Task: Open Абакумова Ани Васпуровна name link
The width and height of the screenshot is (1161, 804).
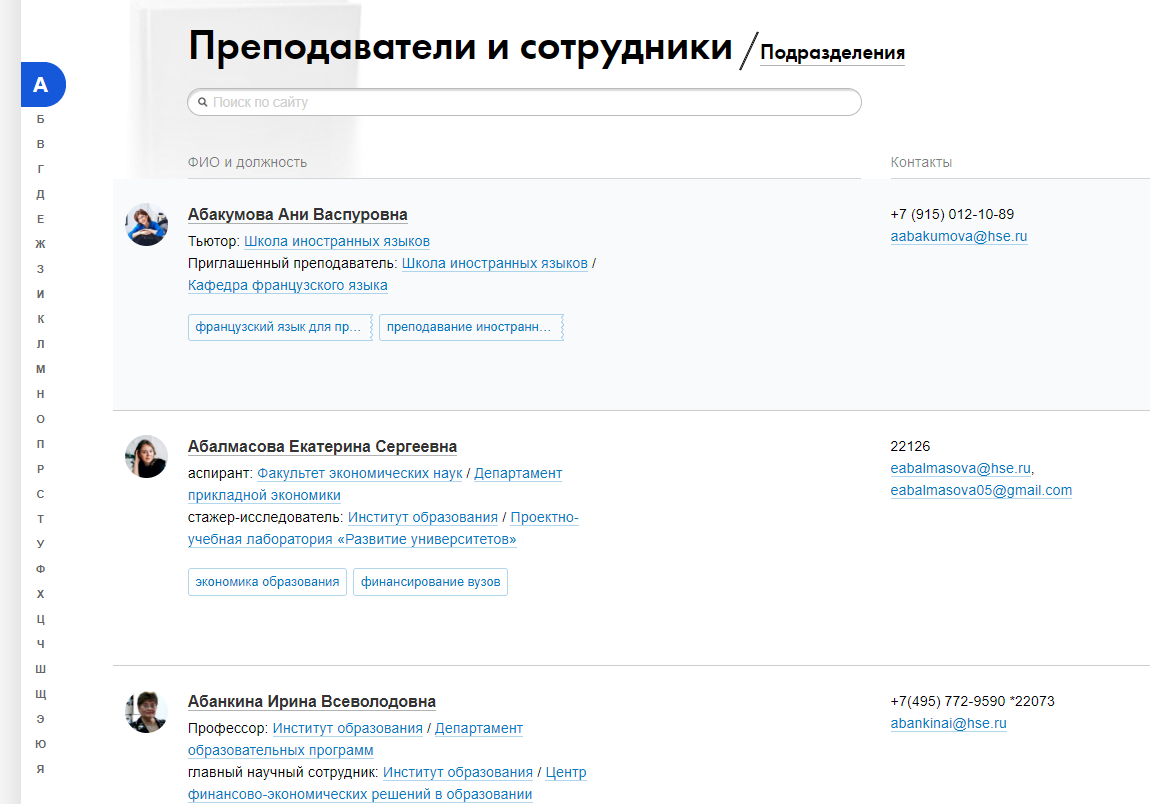Action: point(297,215)
